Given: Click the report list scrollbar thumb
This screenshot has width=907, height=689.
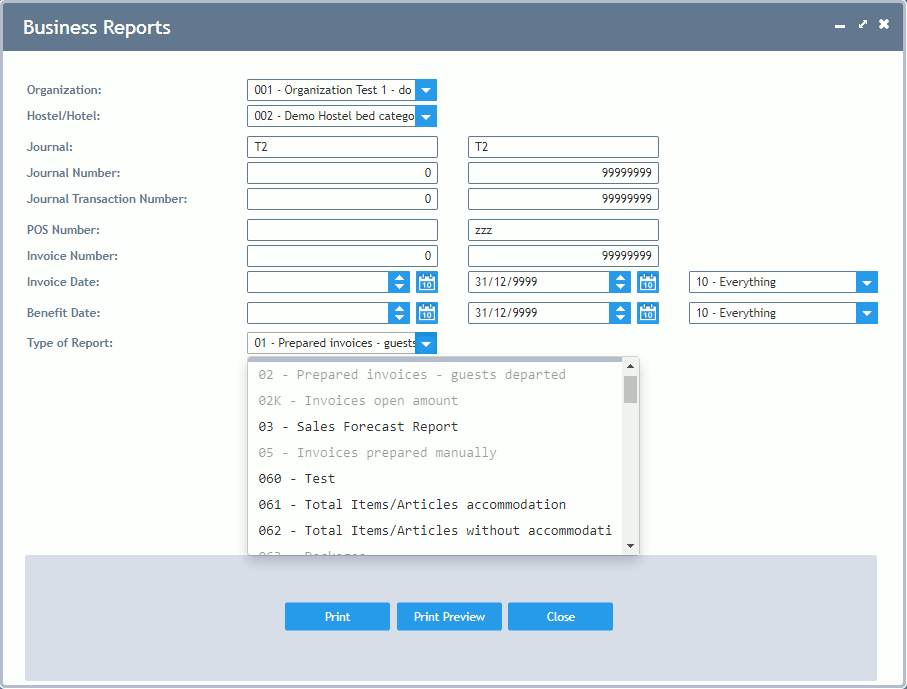Looking at the screenshot, I should [631, 389].
